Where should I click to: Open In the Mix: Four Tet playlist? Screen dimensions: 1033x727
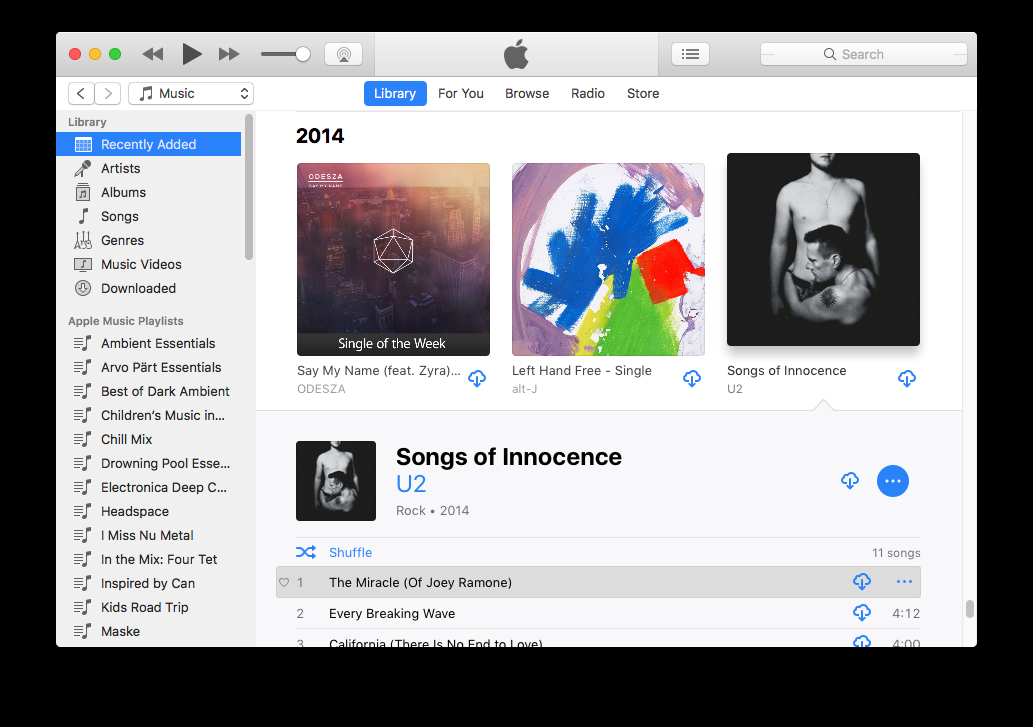(x=149, y=560)
